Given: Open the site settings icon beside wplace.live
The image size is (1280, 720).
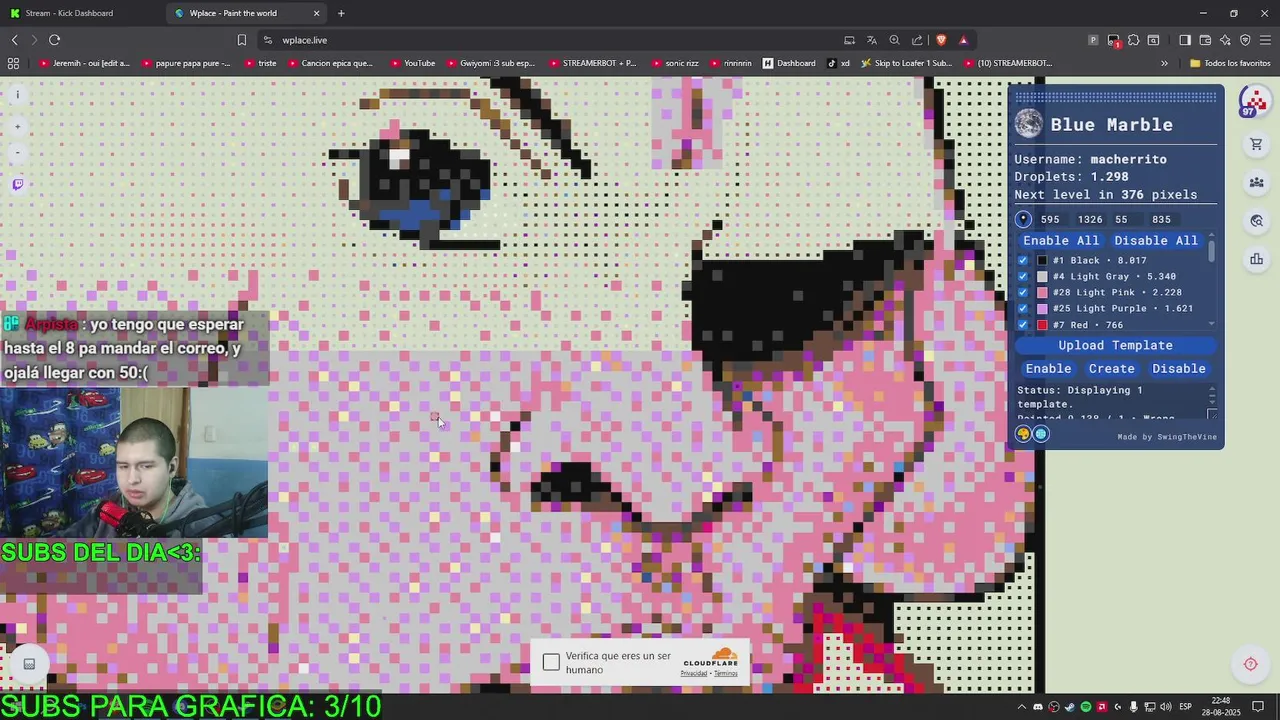Looking at the screenshot, I should (x=267, y=40).
